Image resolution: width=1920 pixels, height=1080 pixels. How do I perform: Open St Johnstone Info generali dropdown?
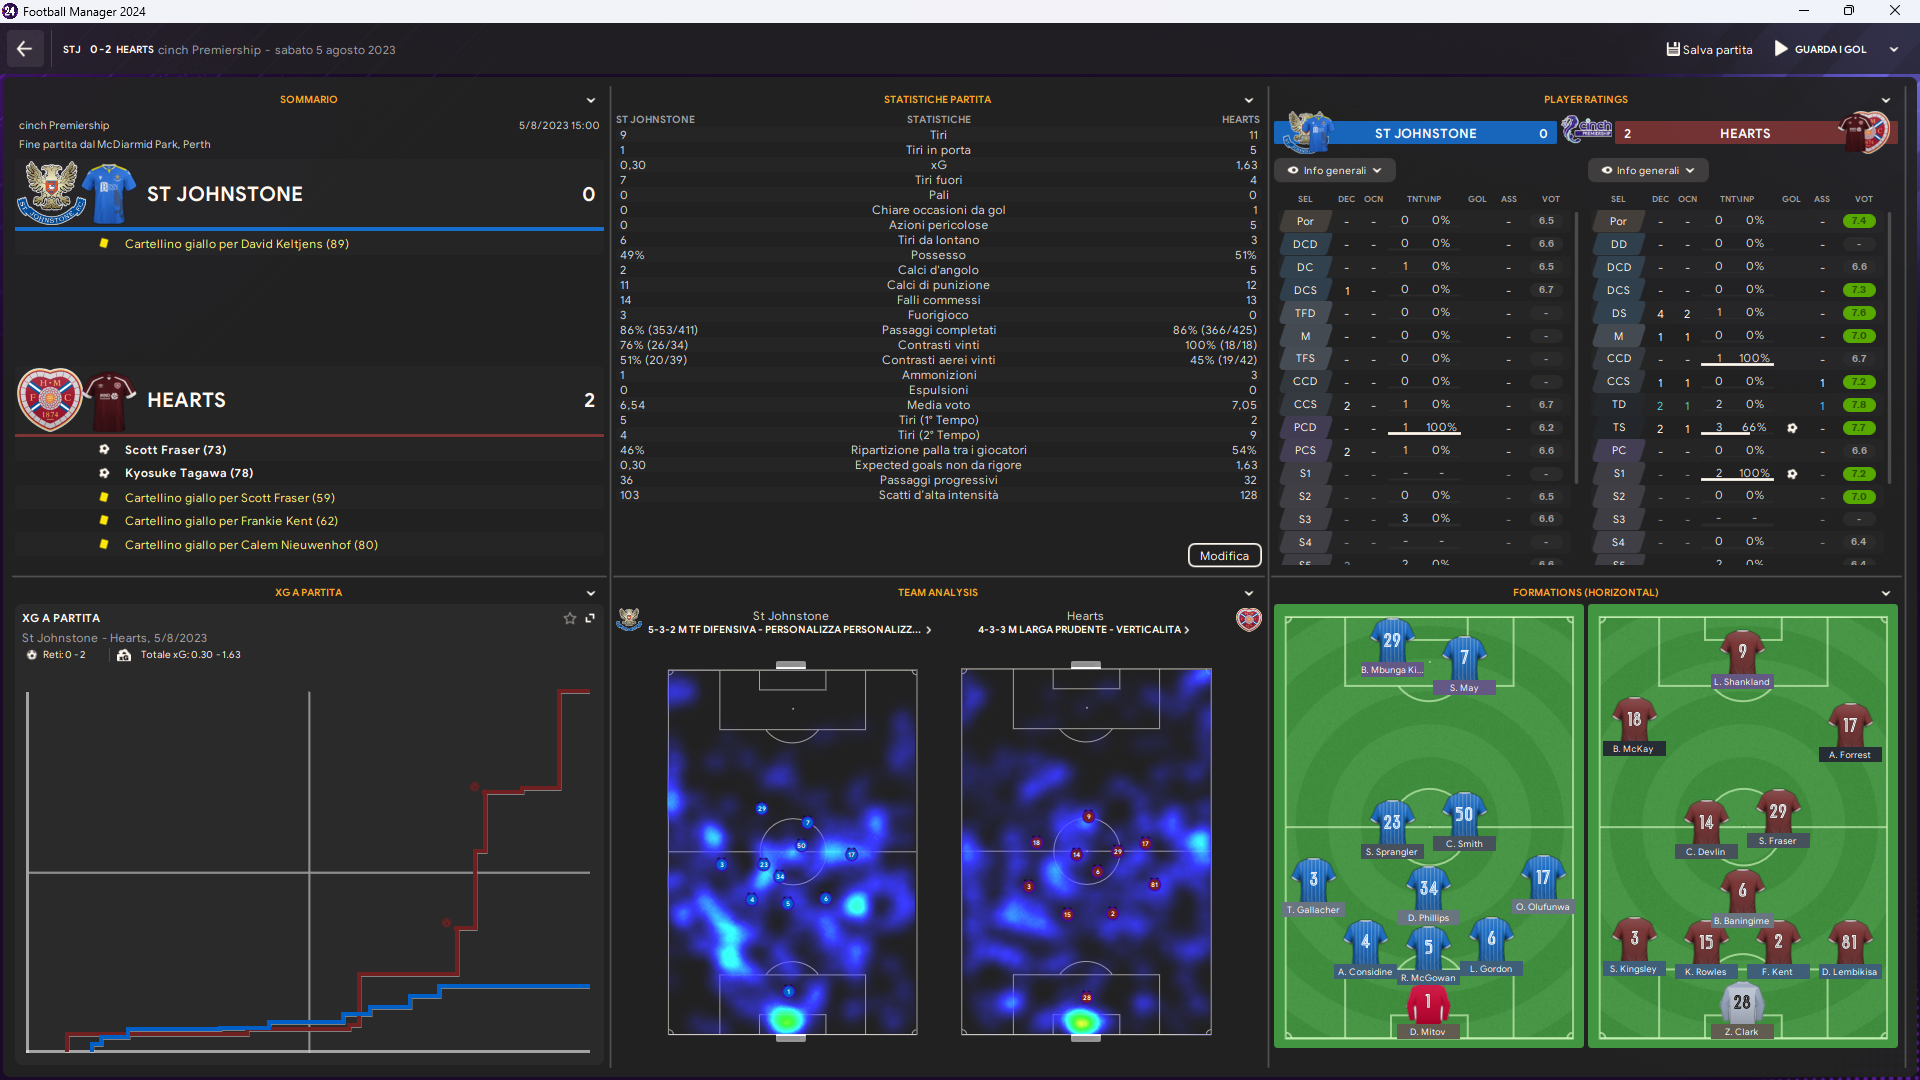coord(1334,170)
